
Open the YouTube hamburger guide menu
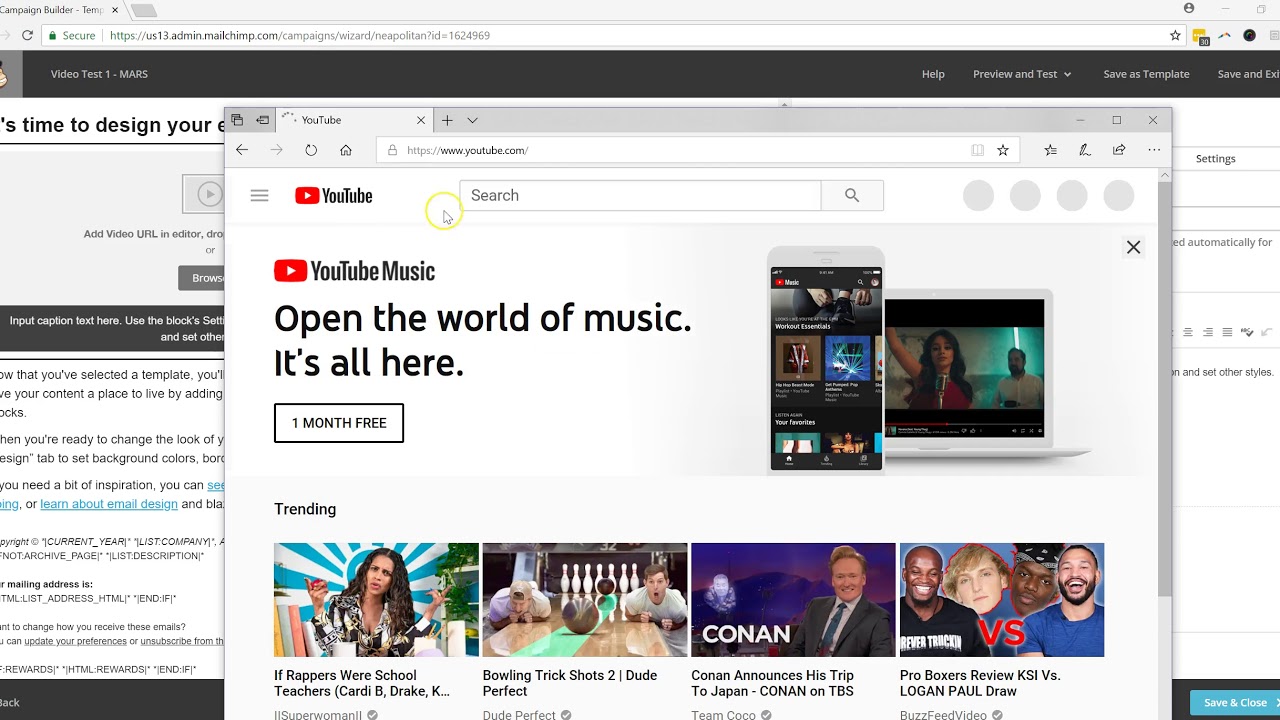click(259, 196)
